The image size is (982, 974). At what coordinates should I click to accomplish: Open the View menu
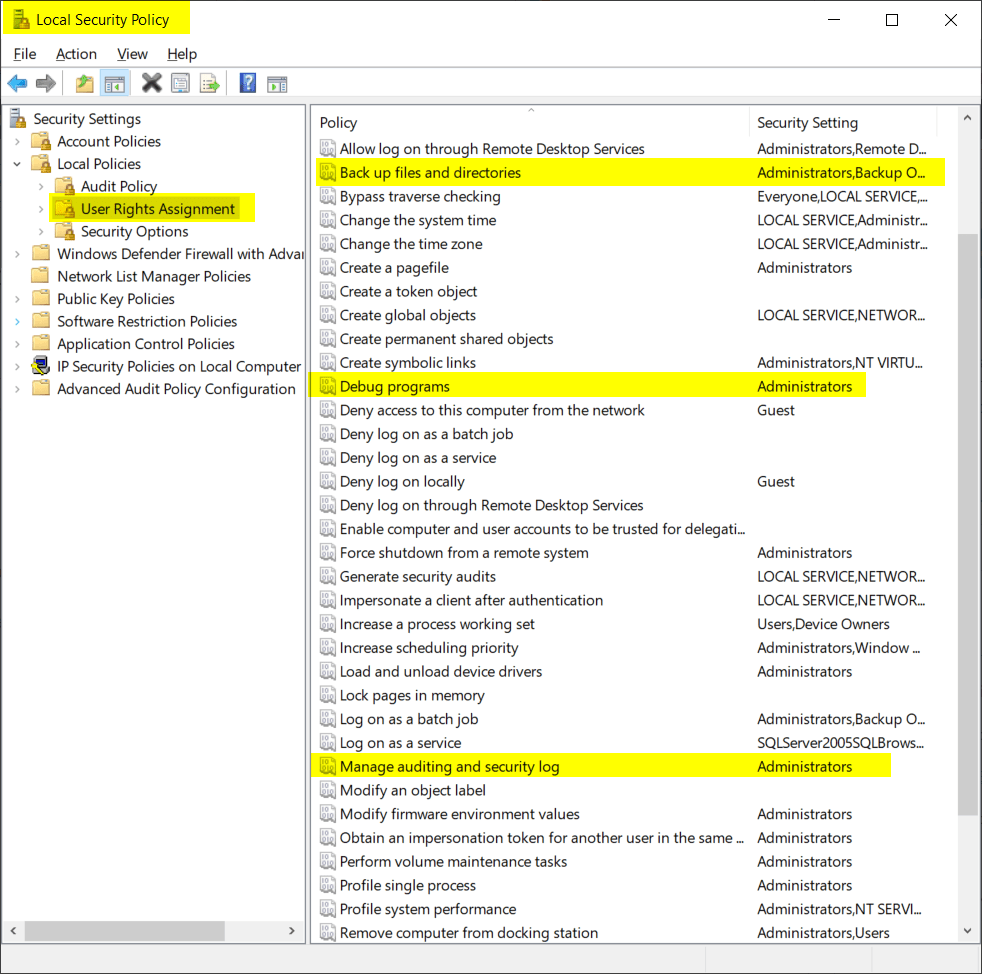132,54
